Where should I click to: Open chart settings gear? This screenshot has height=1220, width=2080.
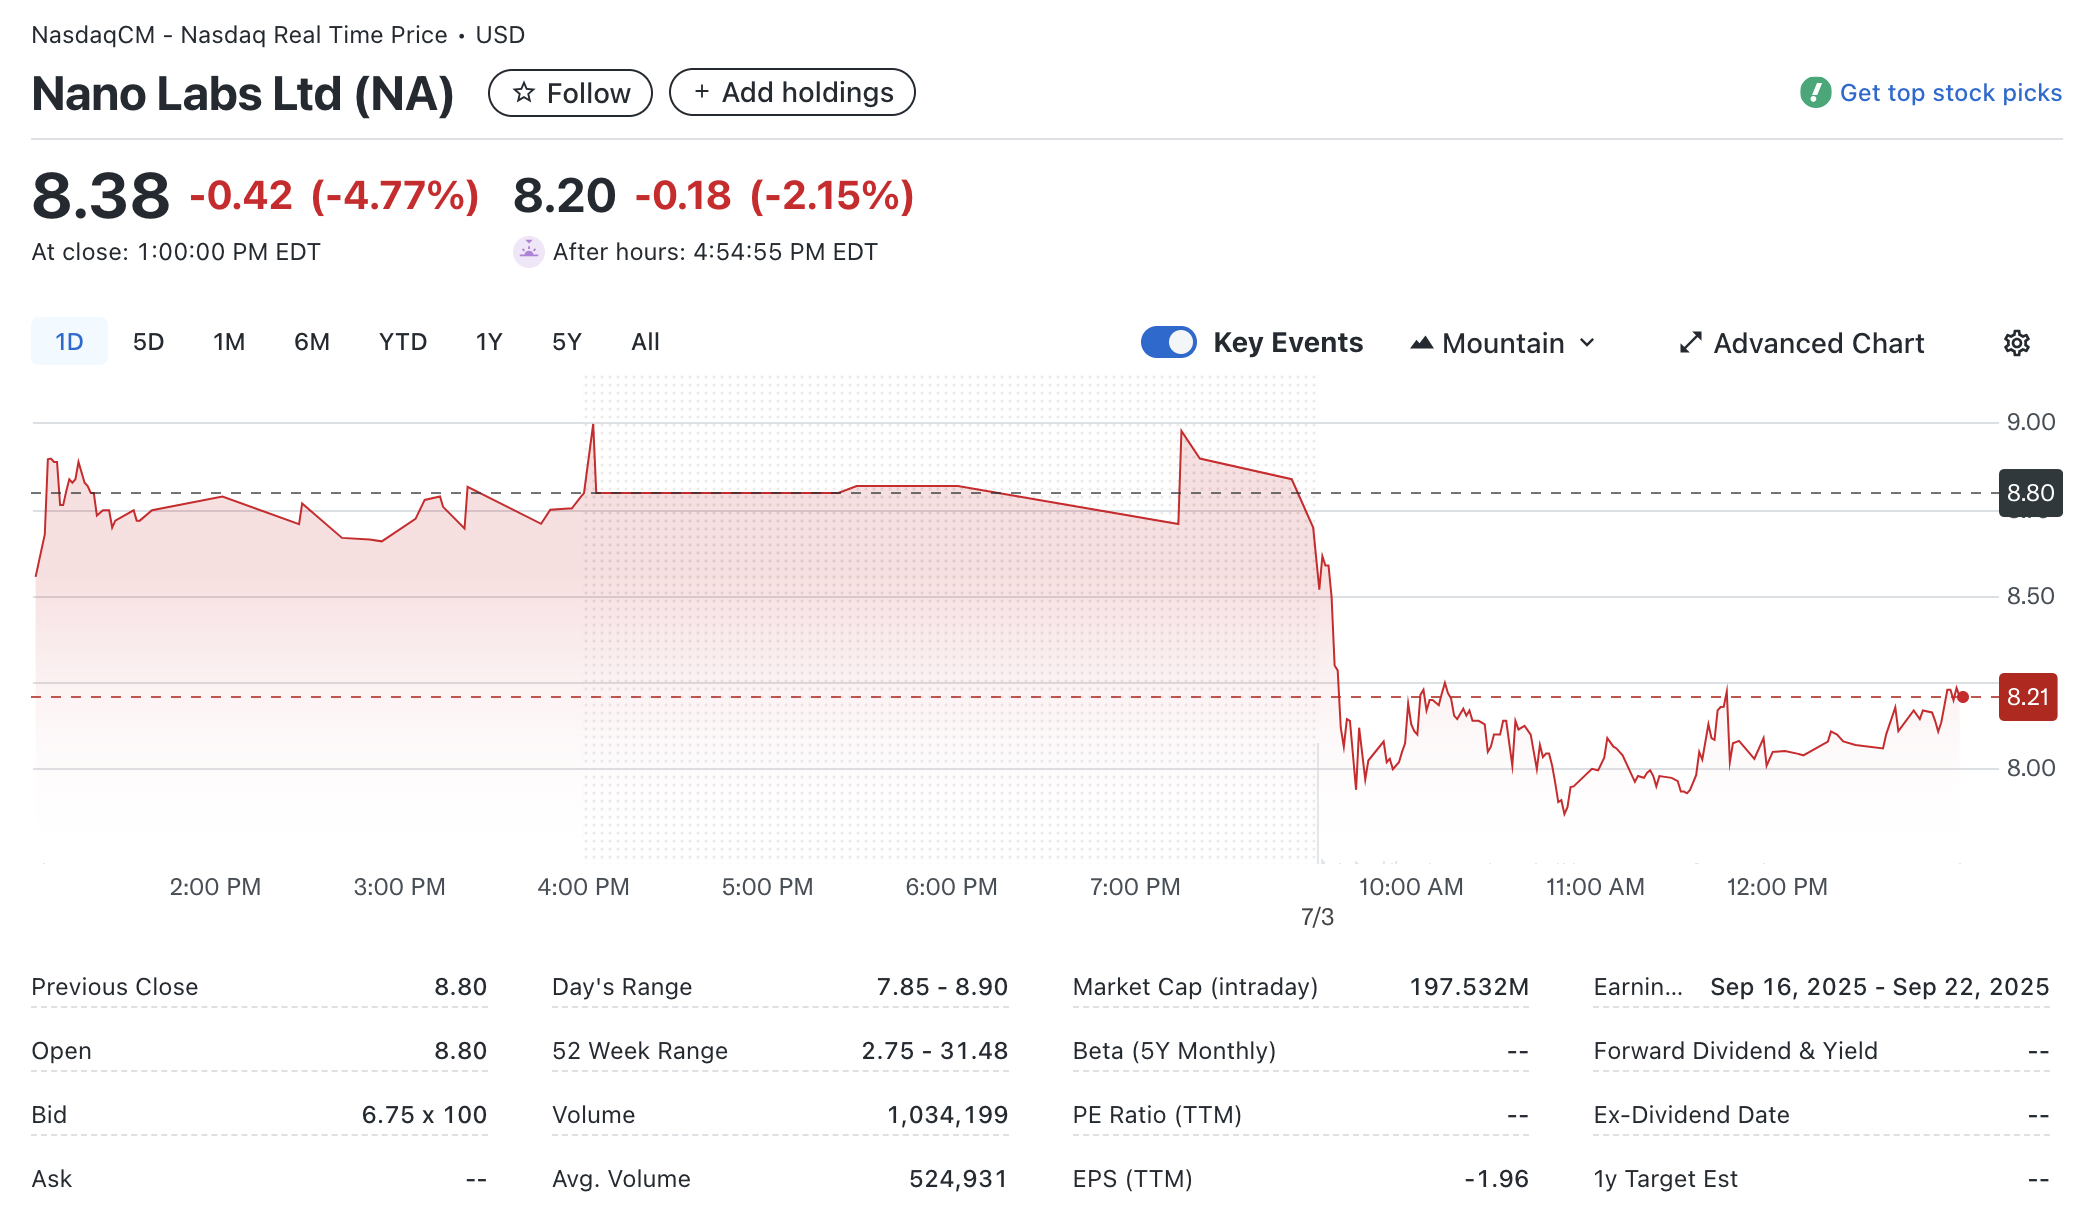(2016, 343)
